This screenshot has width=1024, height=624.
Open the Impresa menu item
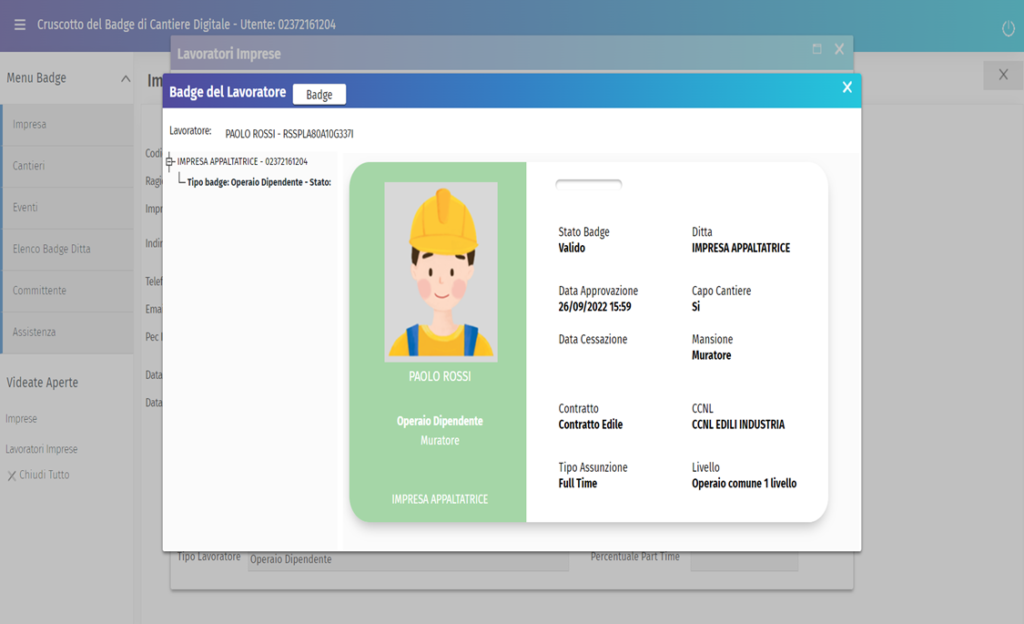click(30, 125)
